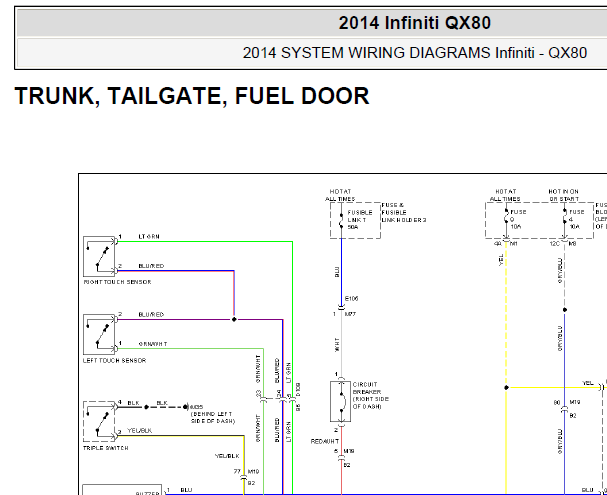Click the 'FUSE 4 10A' text
The height and width of the screenshot is (495, 607).
(576, 219)
